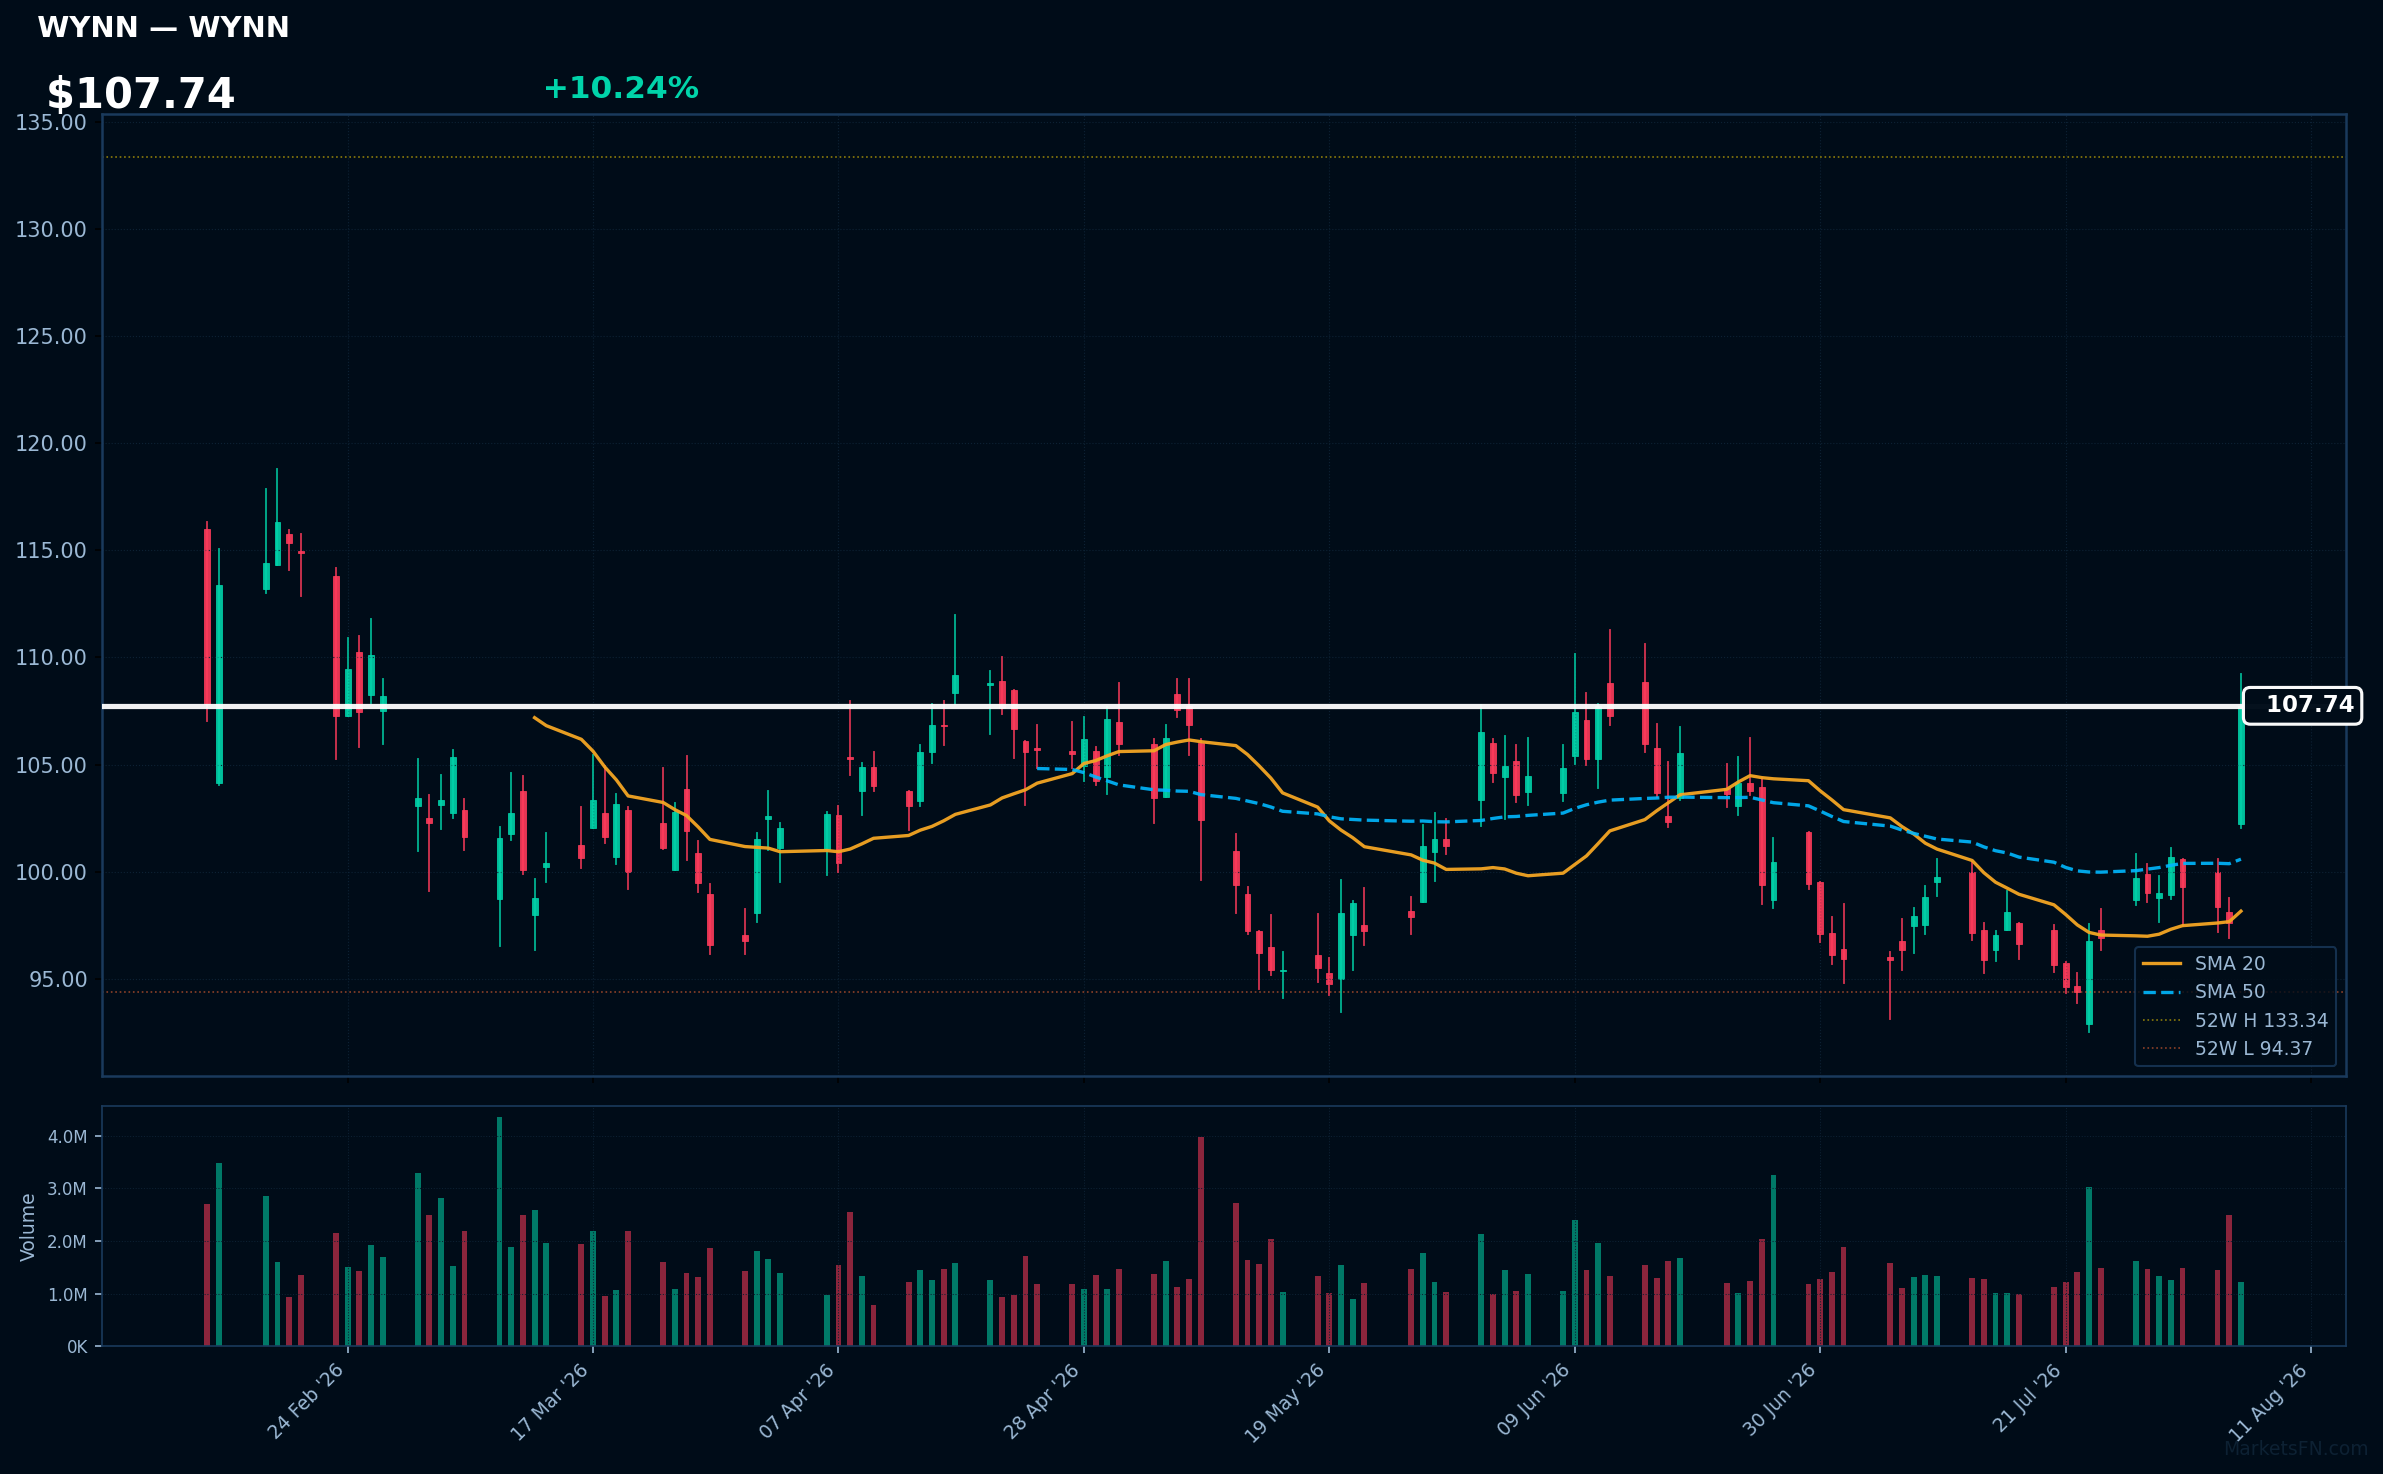Click the 1.0M volume axis label
This screenshot has width=2383, height=1474.
click(x=67, y=1295)
